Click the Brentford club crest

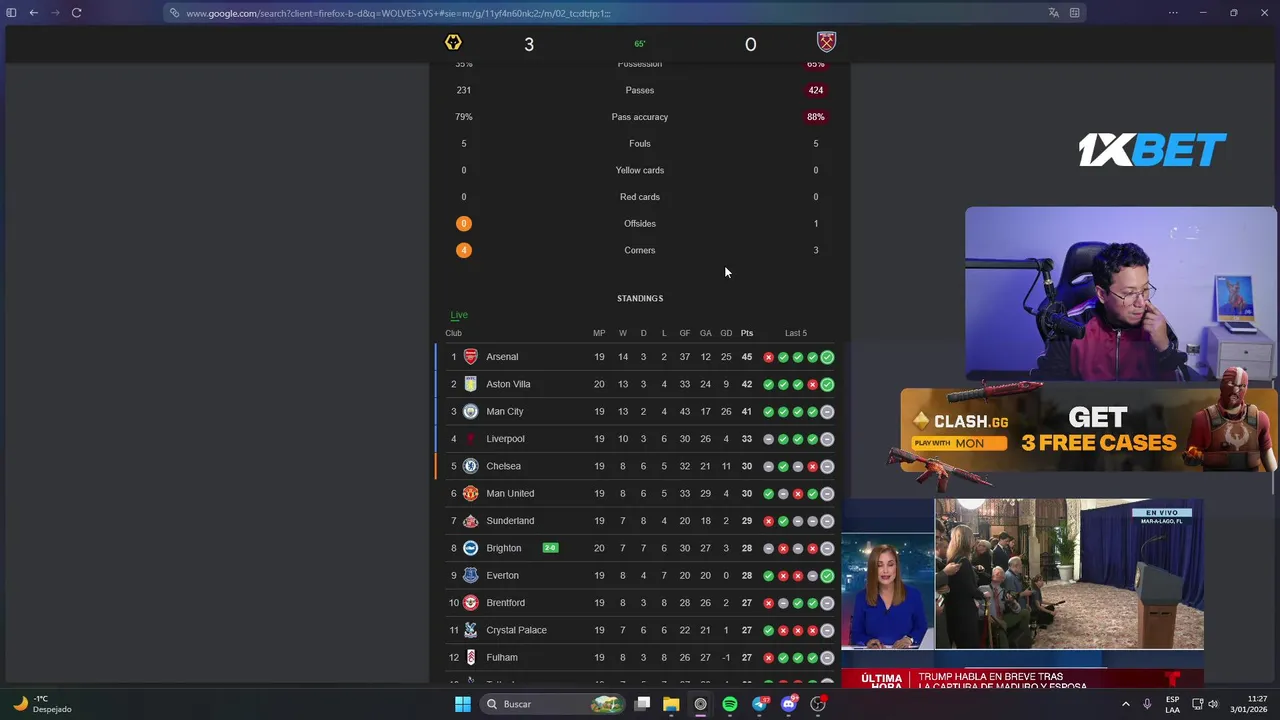click(x=470, y=603)
